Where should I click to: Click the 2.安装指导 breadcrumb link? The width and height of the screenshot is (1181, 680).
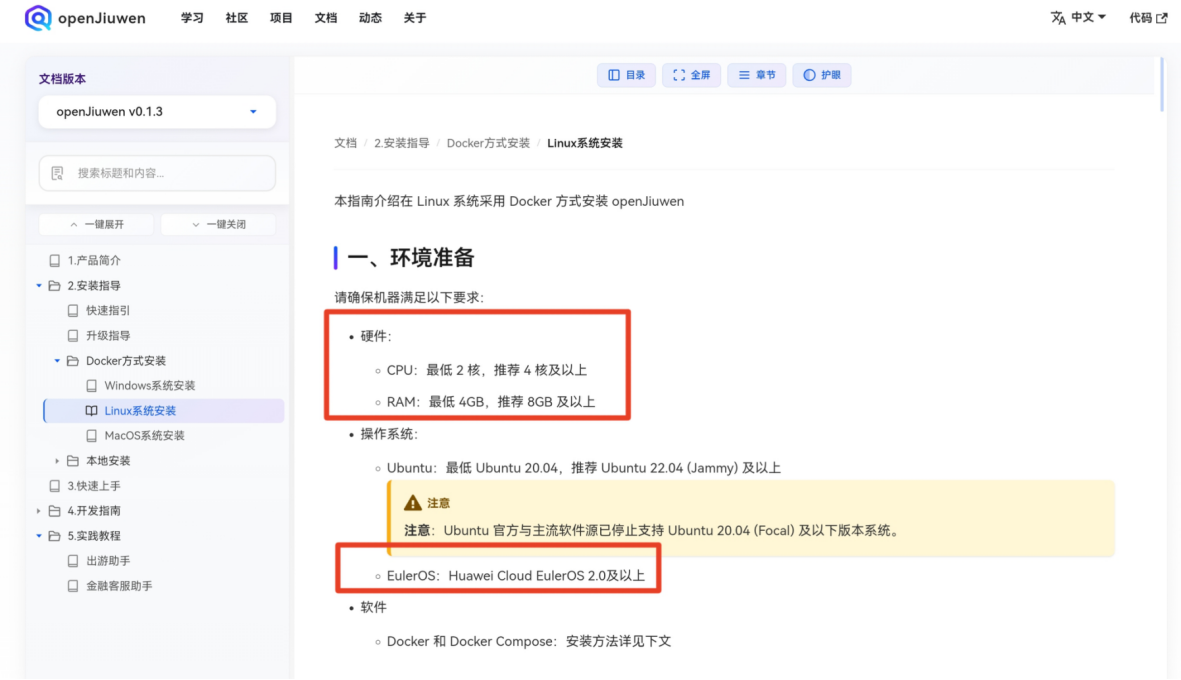point(401,143)
